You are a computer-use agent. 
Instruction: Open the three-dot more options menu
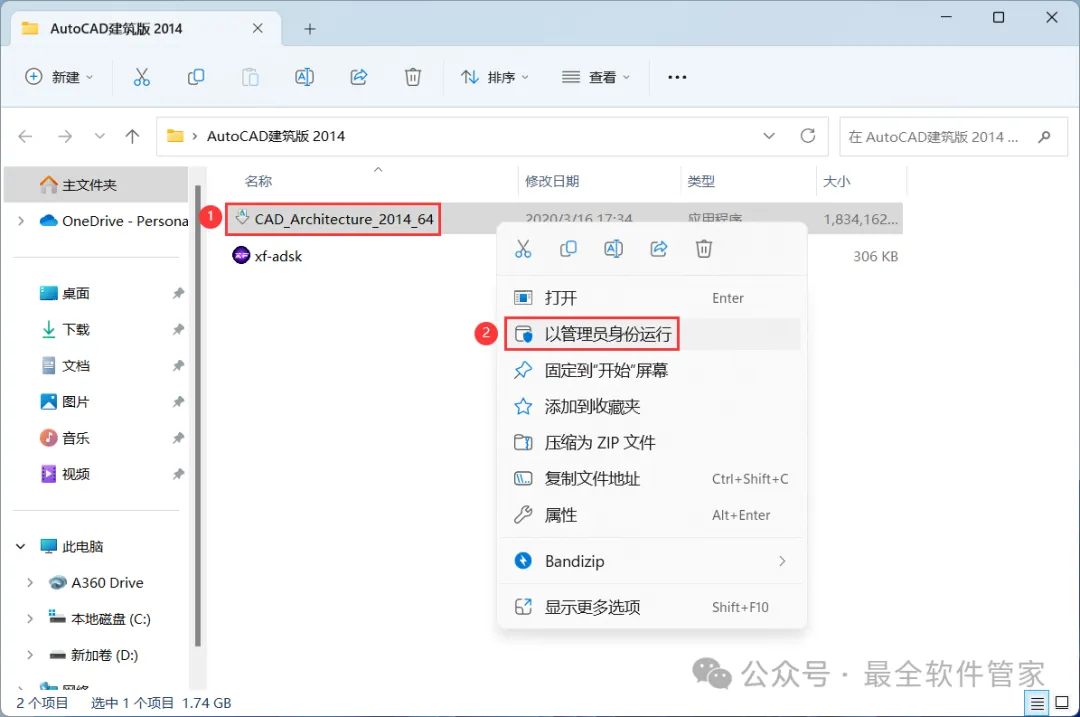click(677, 77)
